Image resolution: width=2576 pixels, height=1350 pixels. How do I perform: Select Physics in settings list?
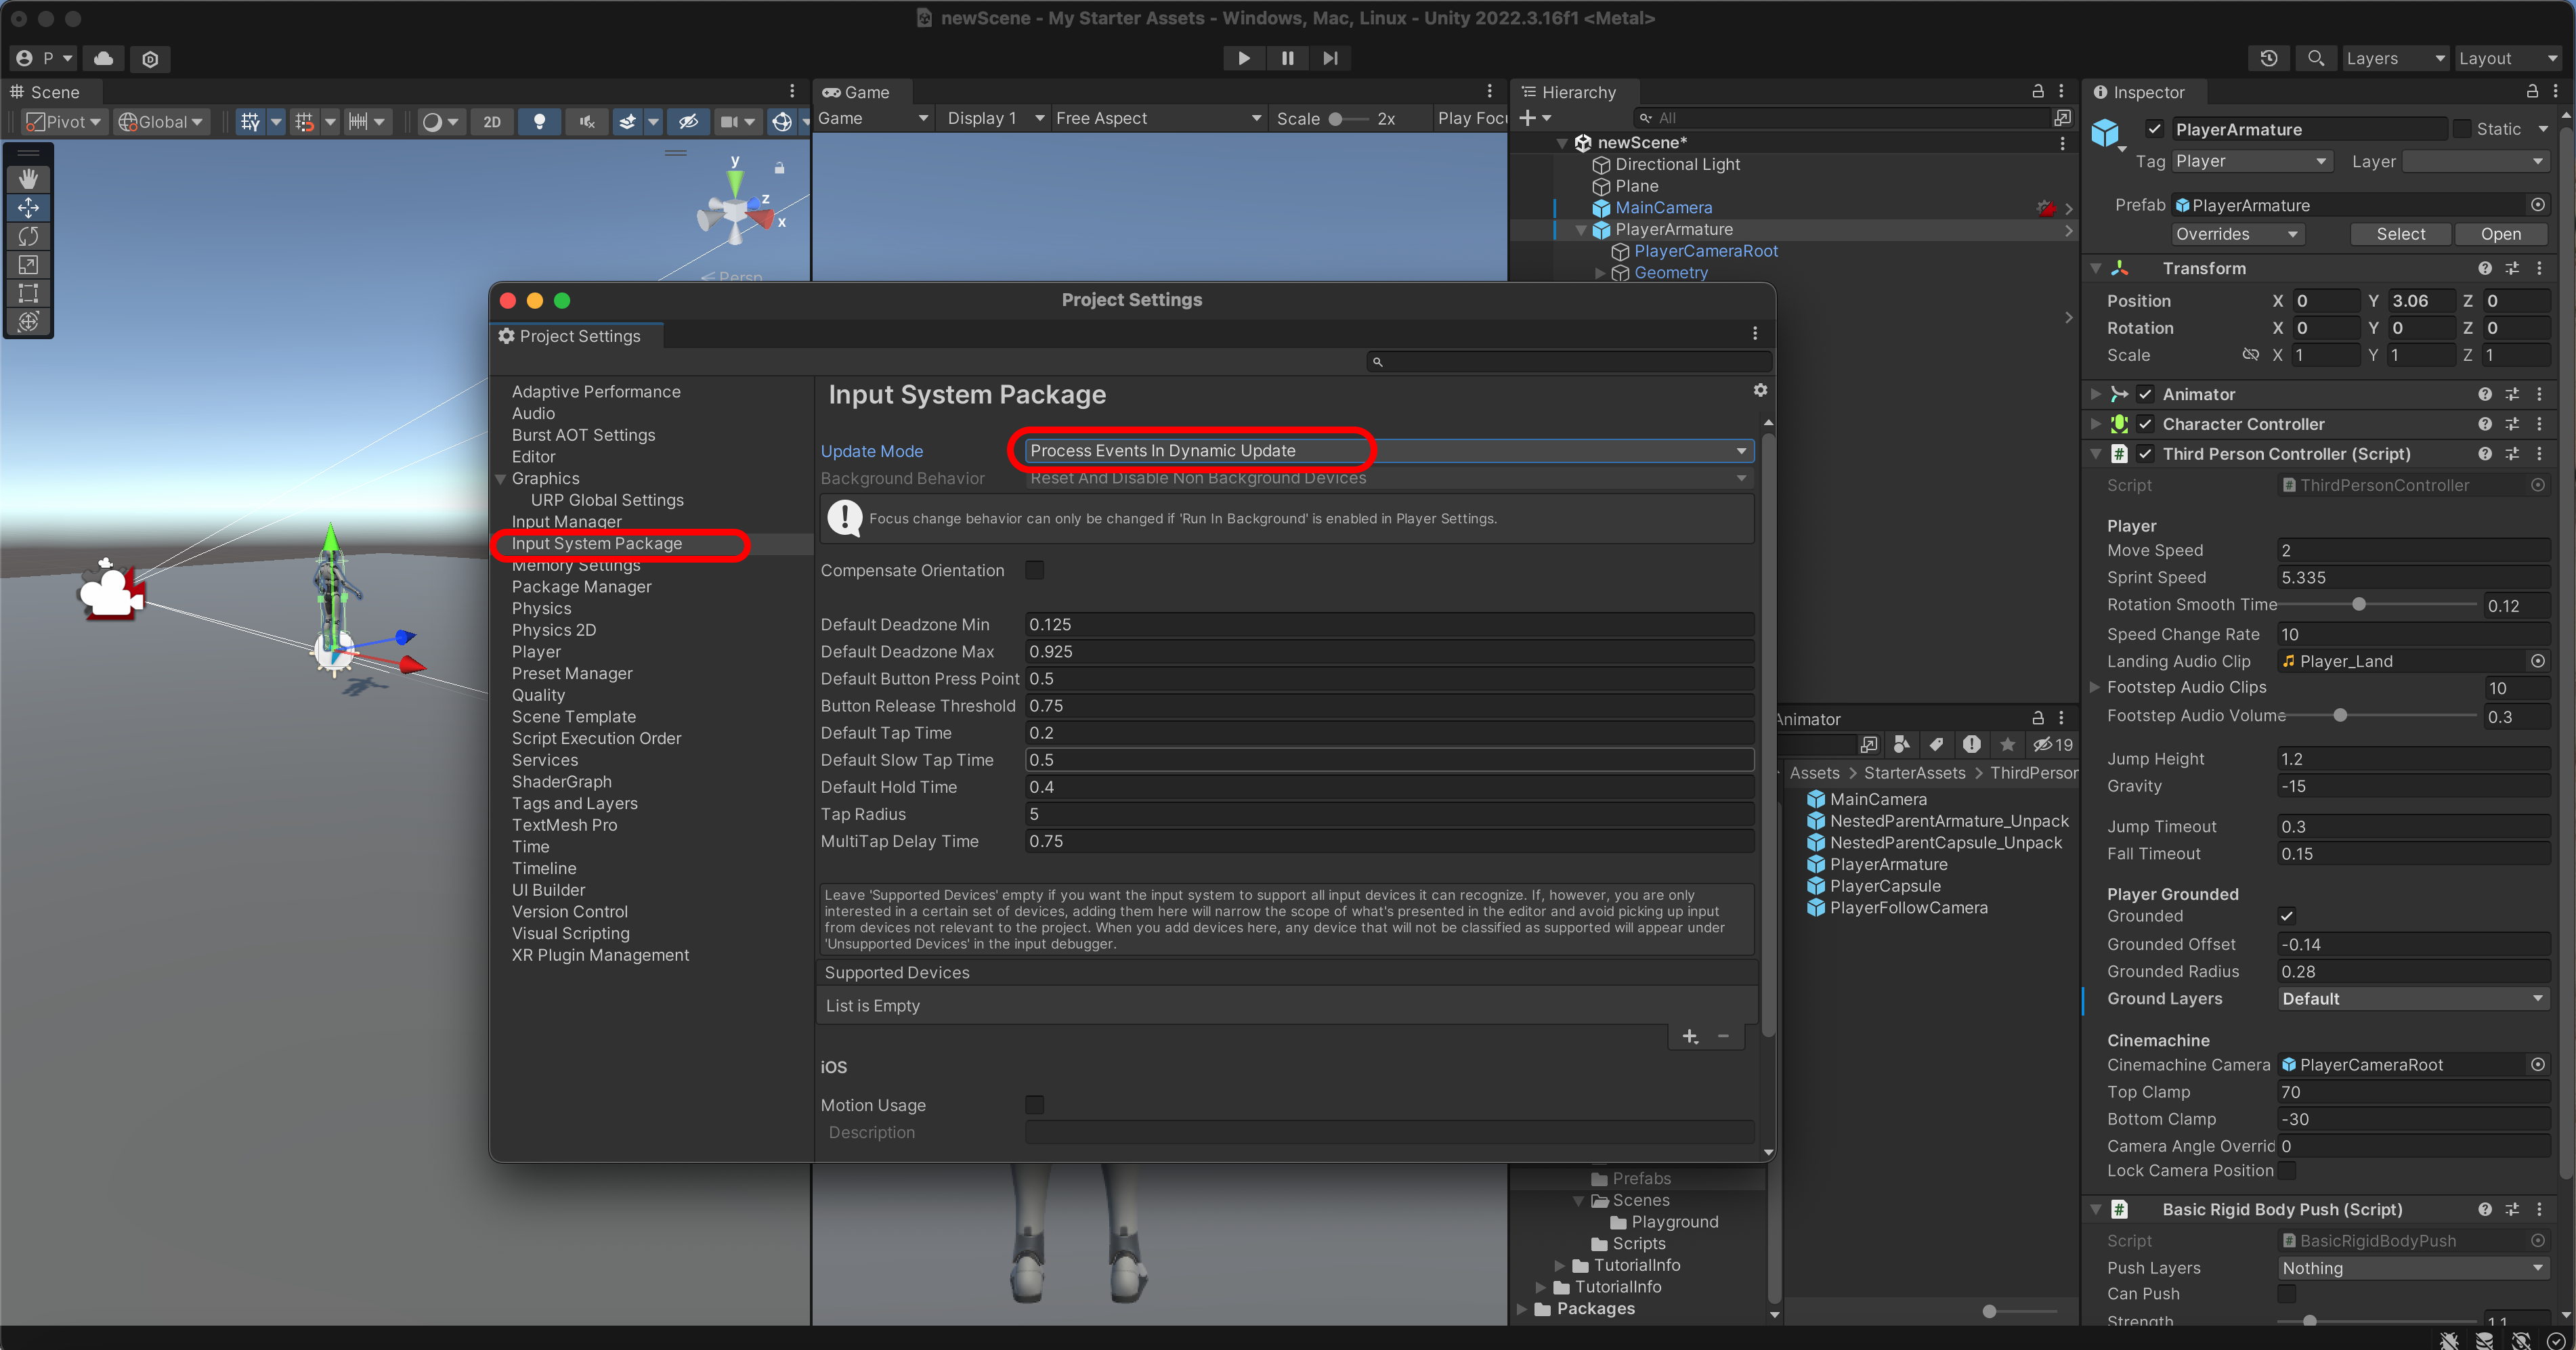pyautogui.click(x=541, y=608)
